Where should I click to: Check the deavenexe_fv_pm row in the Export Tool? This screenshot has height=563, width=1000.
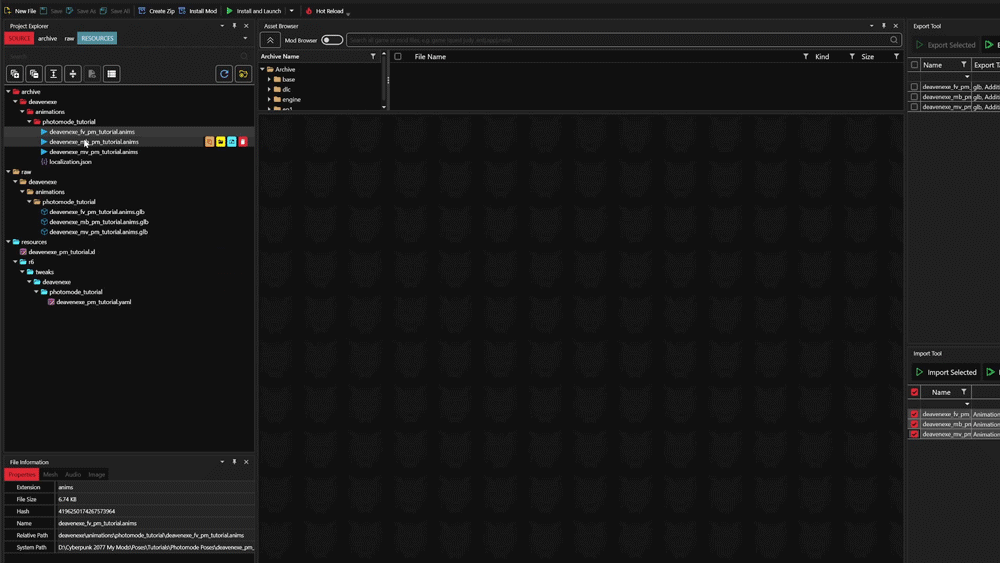tap(914, 87)
